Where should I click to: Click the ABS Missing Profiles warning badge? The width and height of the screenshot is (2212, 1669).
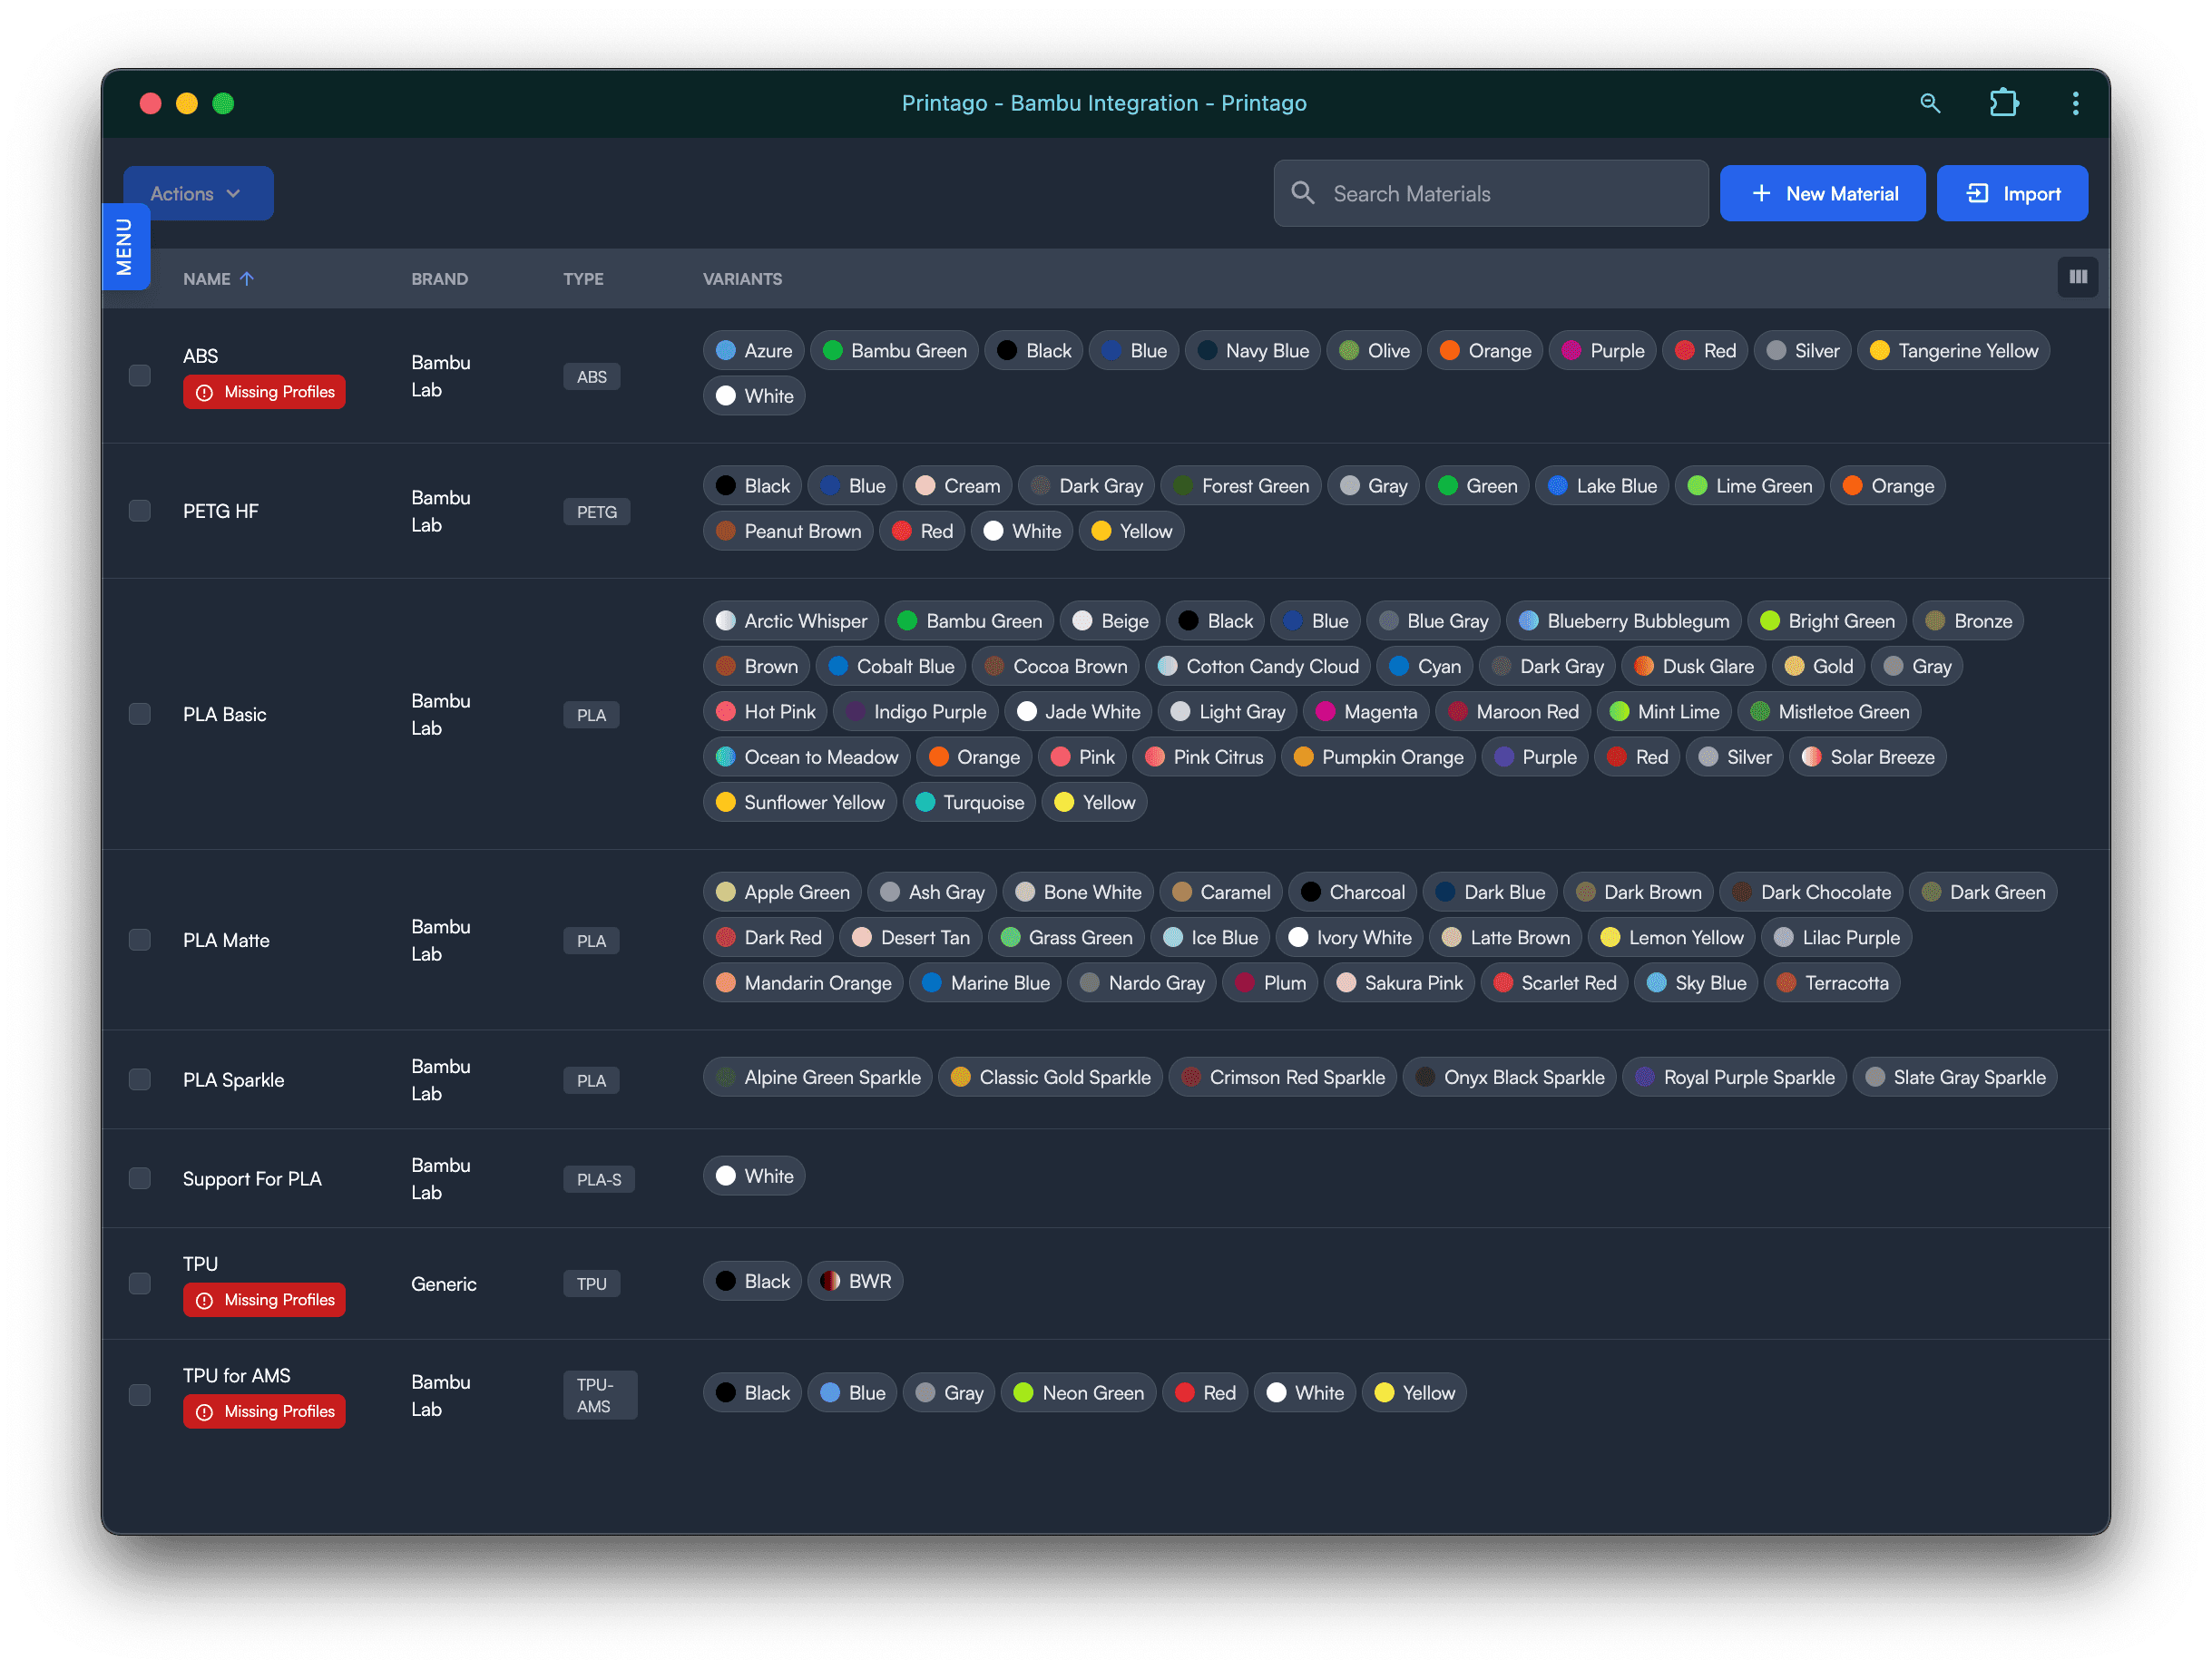coord(264,392)
